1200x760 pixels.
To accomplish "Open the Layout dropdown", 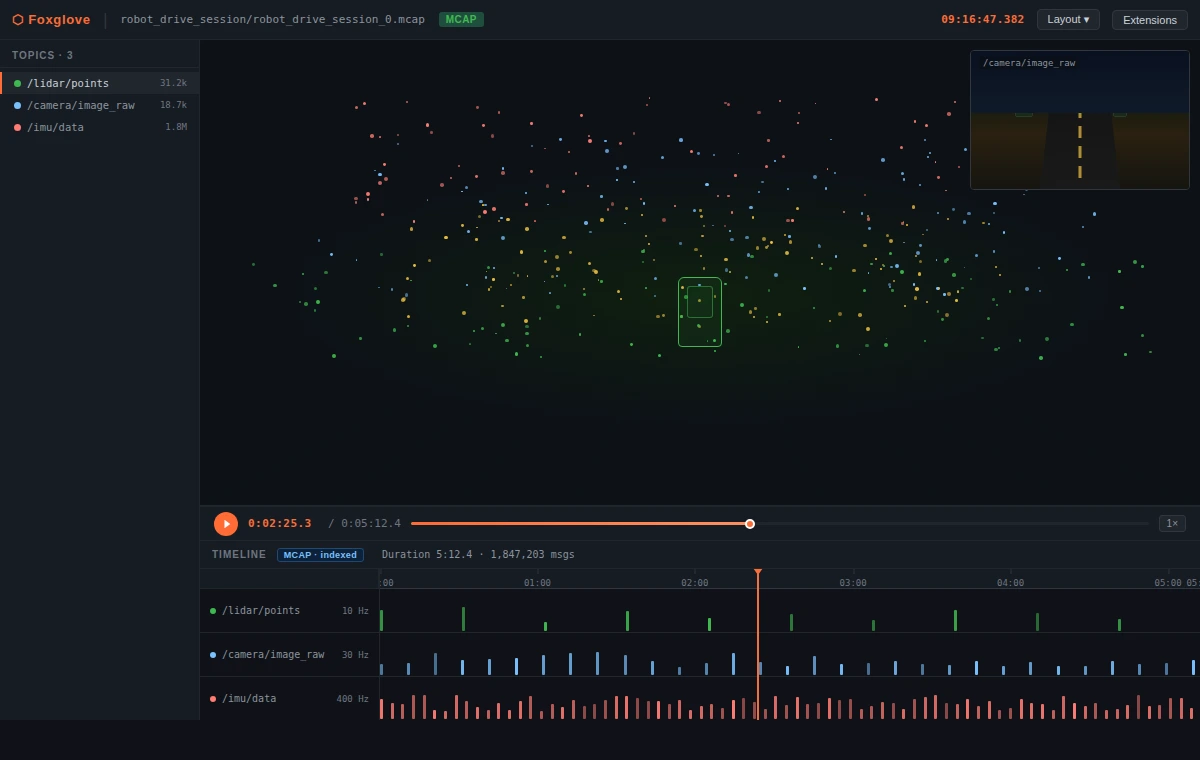I will point(1068,19).
